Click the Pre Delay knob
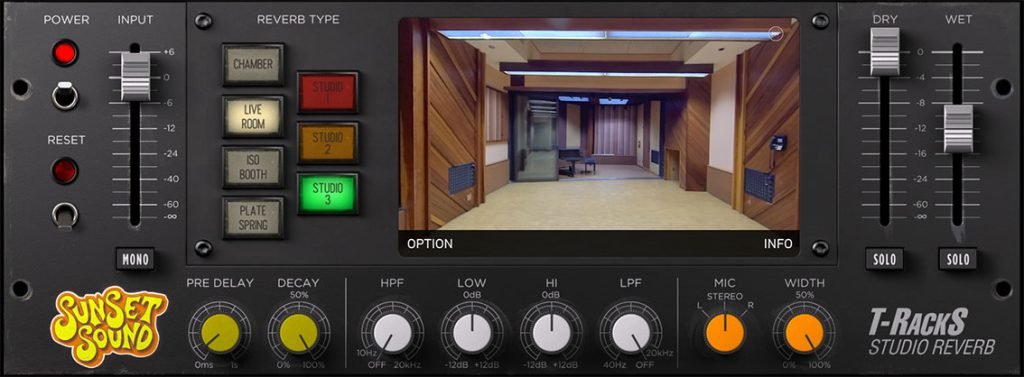The height and width of the screenshot is (377, 1024). coord(220,333)
